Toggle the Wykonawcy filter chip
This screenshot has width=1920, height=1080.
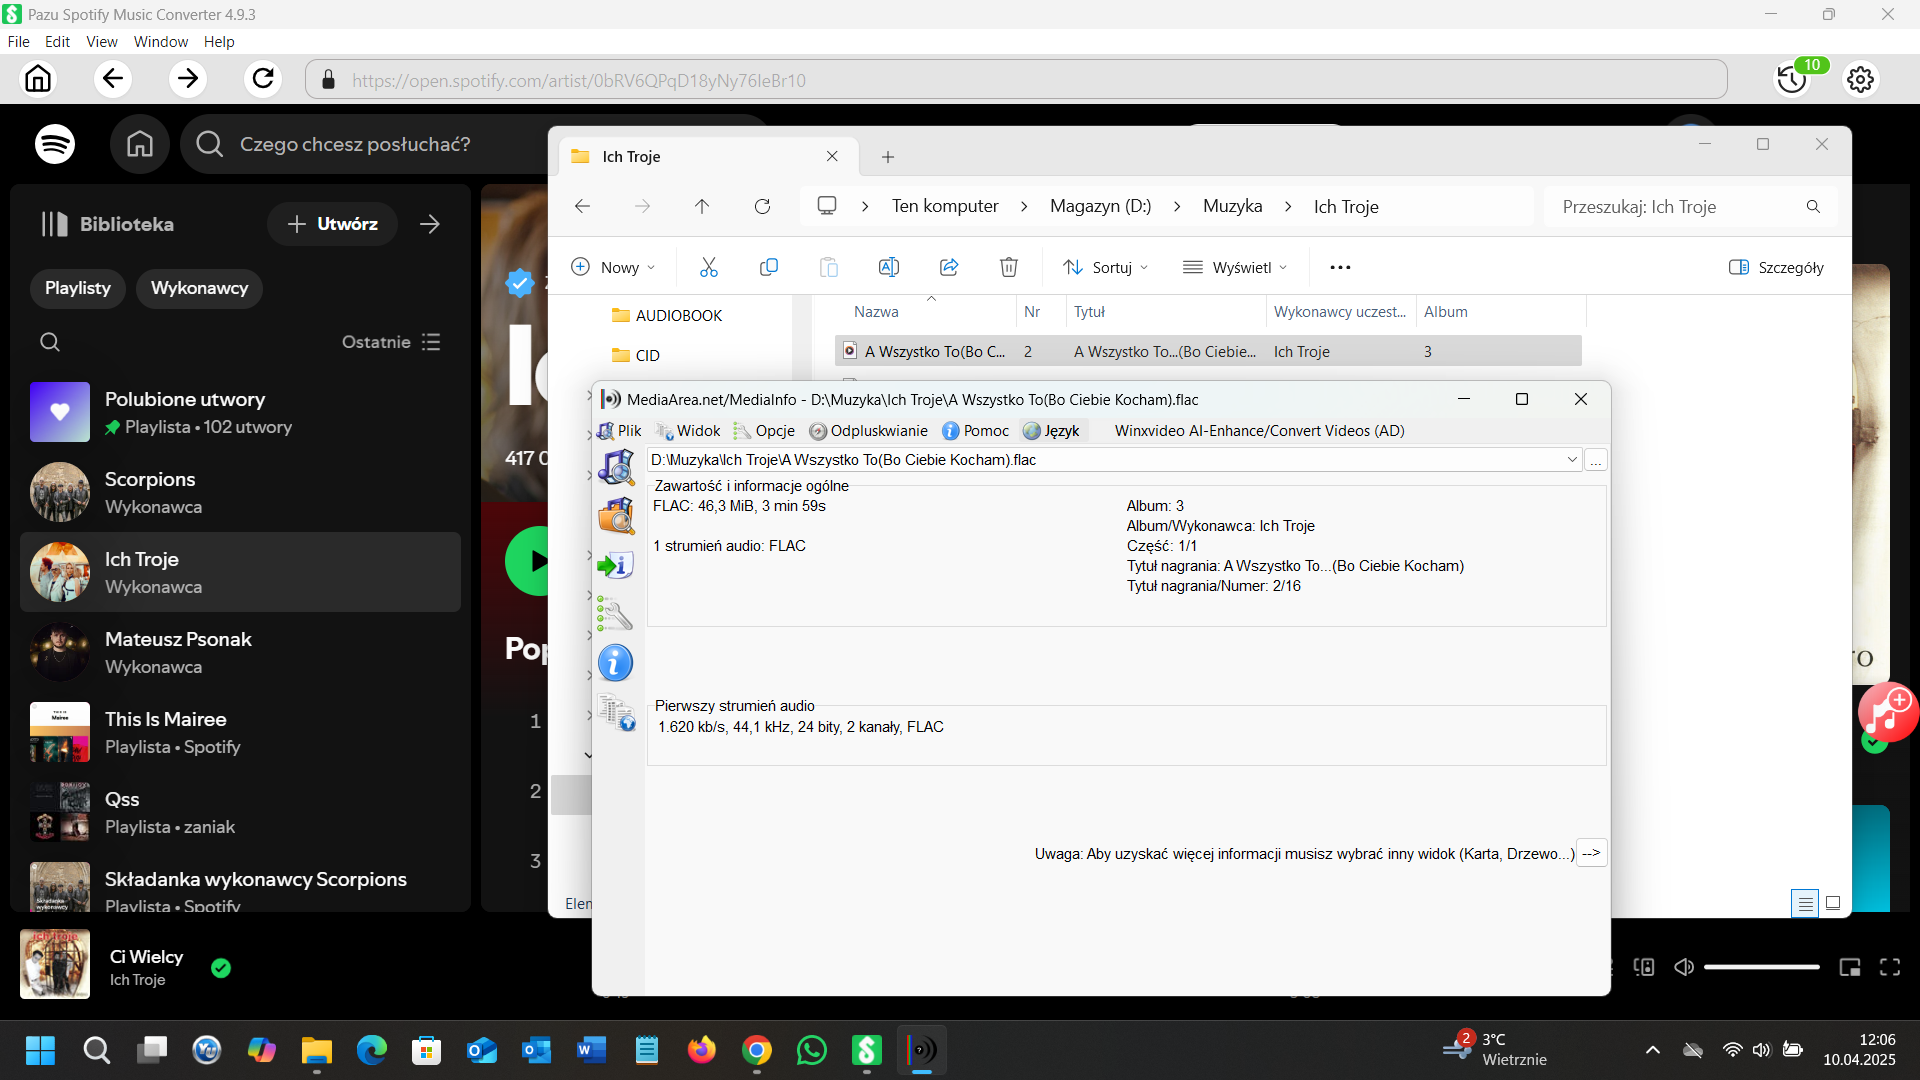(x=199, y=288)
